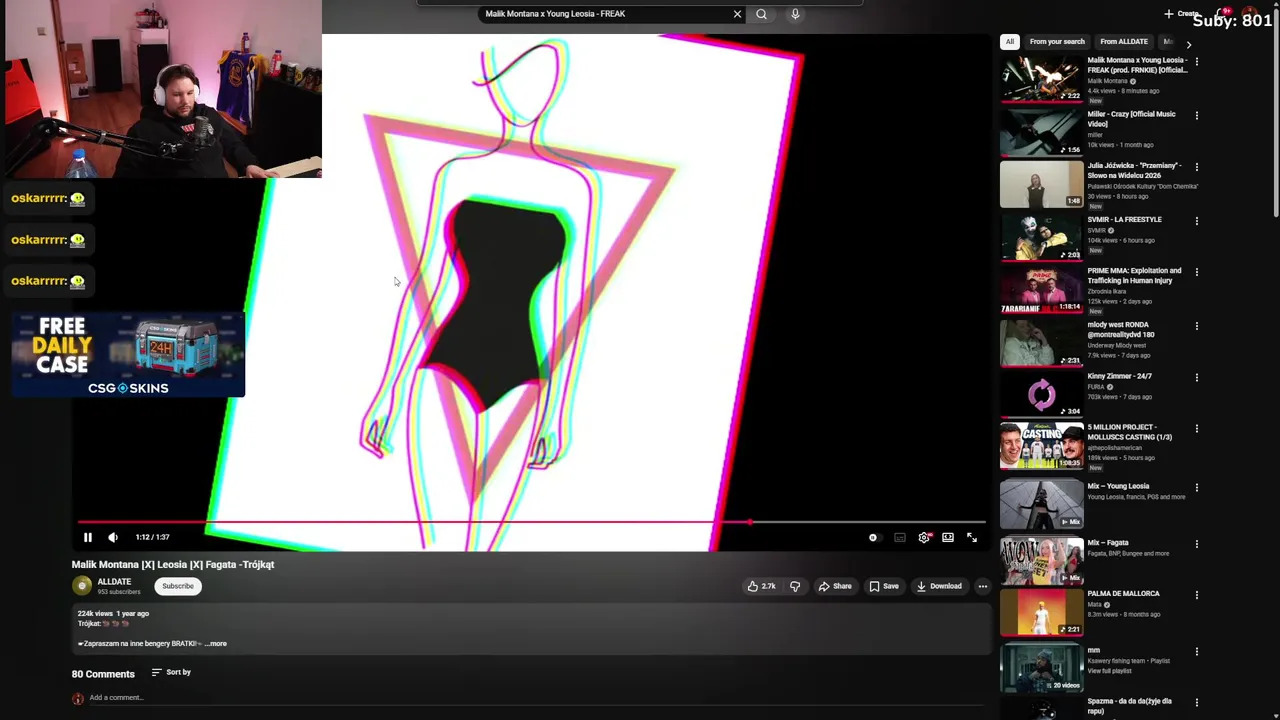The image size is (1280, 720).
Task: Click the search magnifier icon
Action: 761,14
